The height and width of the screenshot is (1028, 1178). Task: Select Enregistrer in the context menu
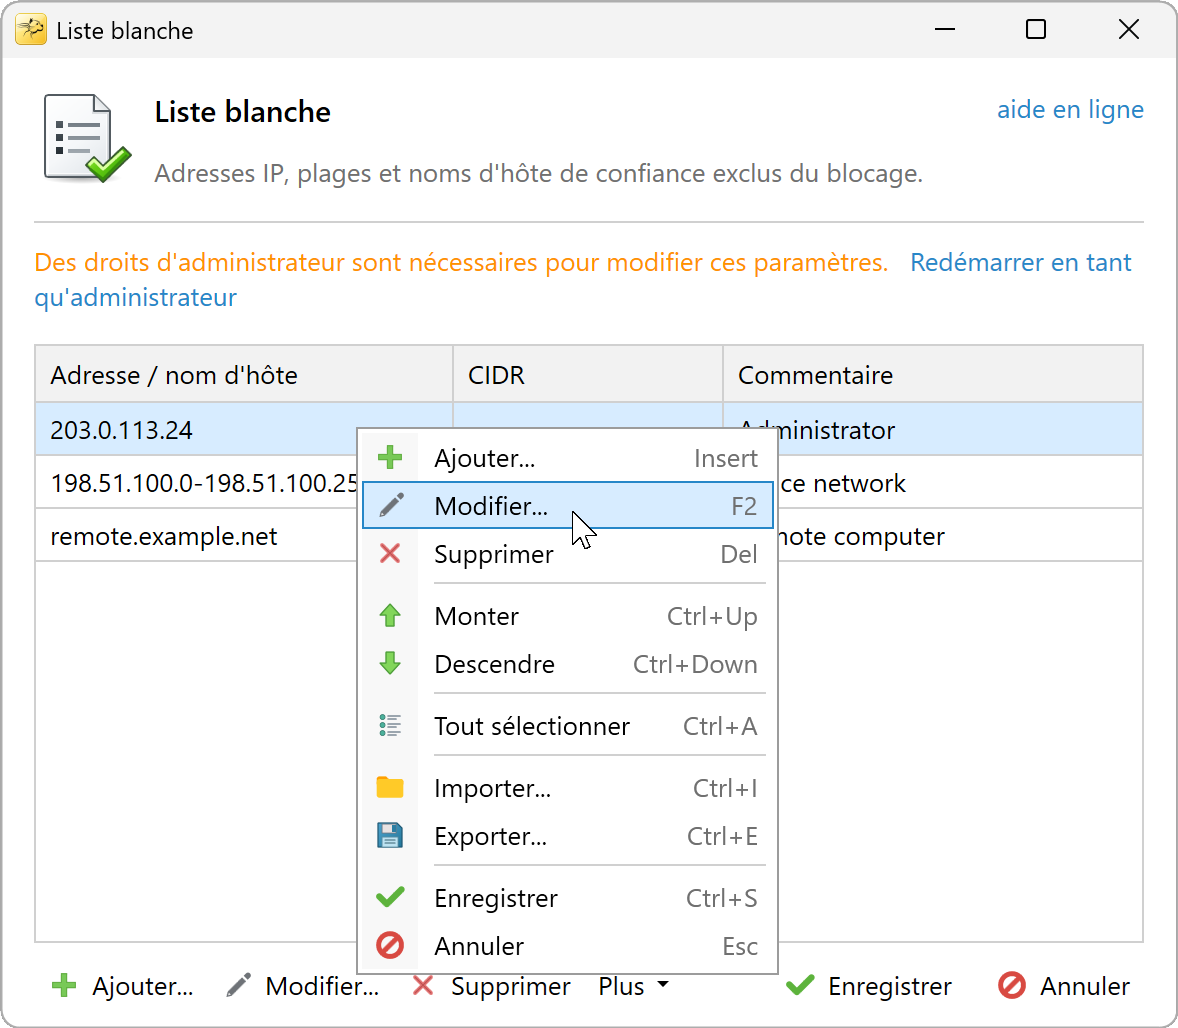[x=567, y=897]
